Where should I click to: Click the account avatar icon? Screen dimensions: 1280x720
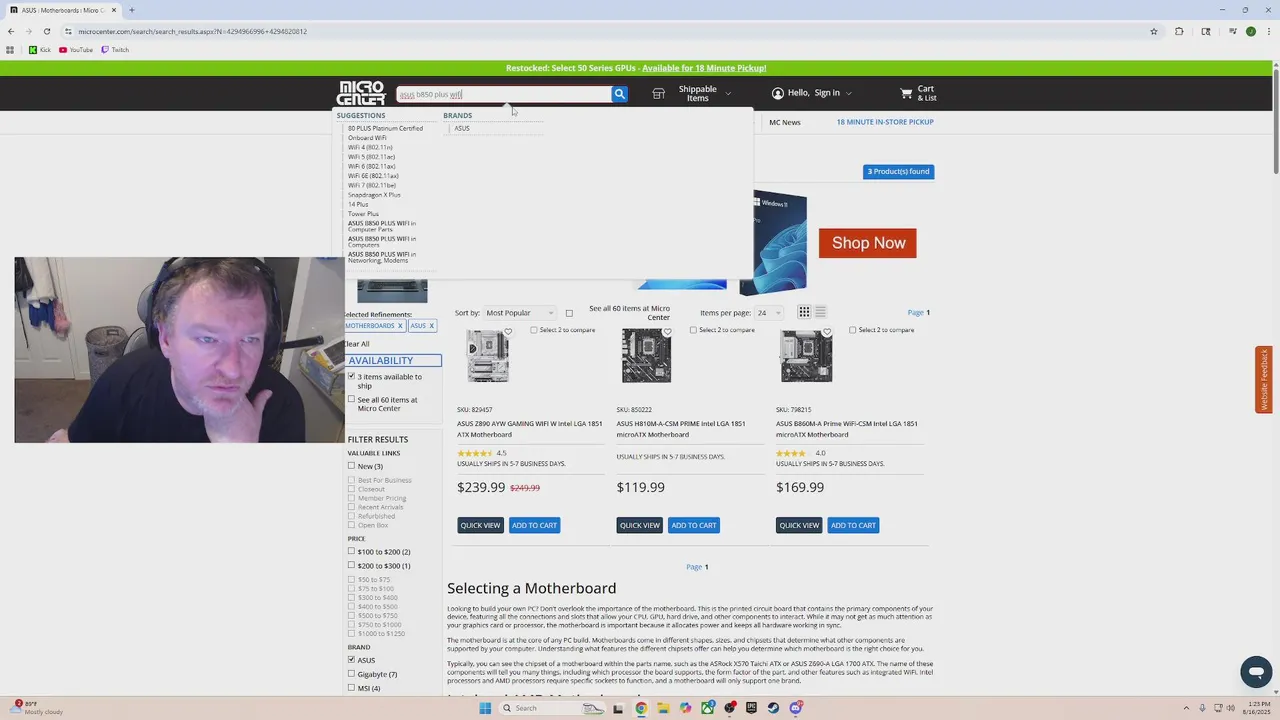tap(777, 93)
